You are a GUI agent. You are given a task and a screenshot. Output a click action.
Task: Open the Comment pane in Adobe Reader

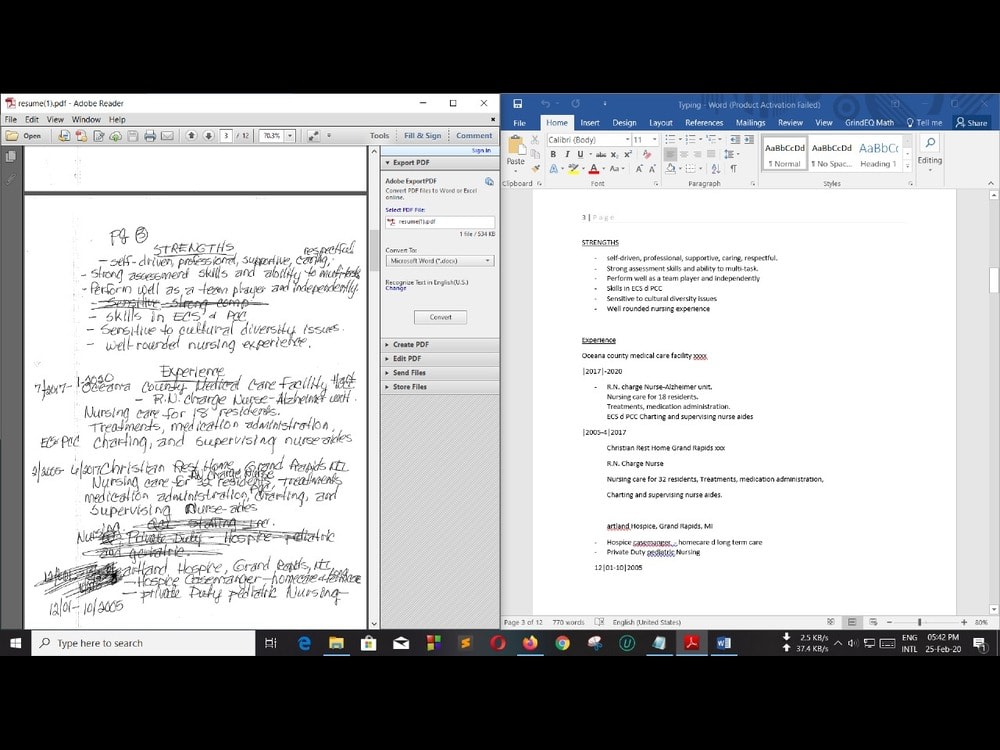coord(474,136)
